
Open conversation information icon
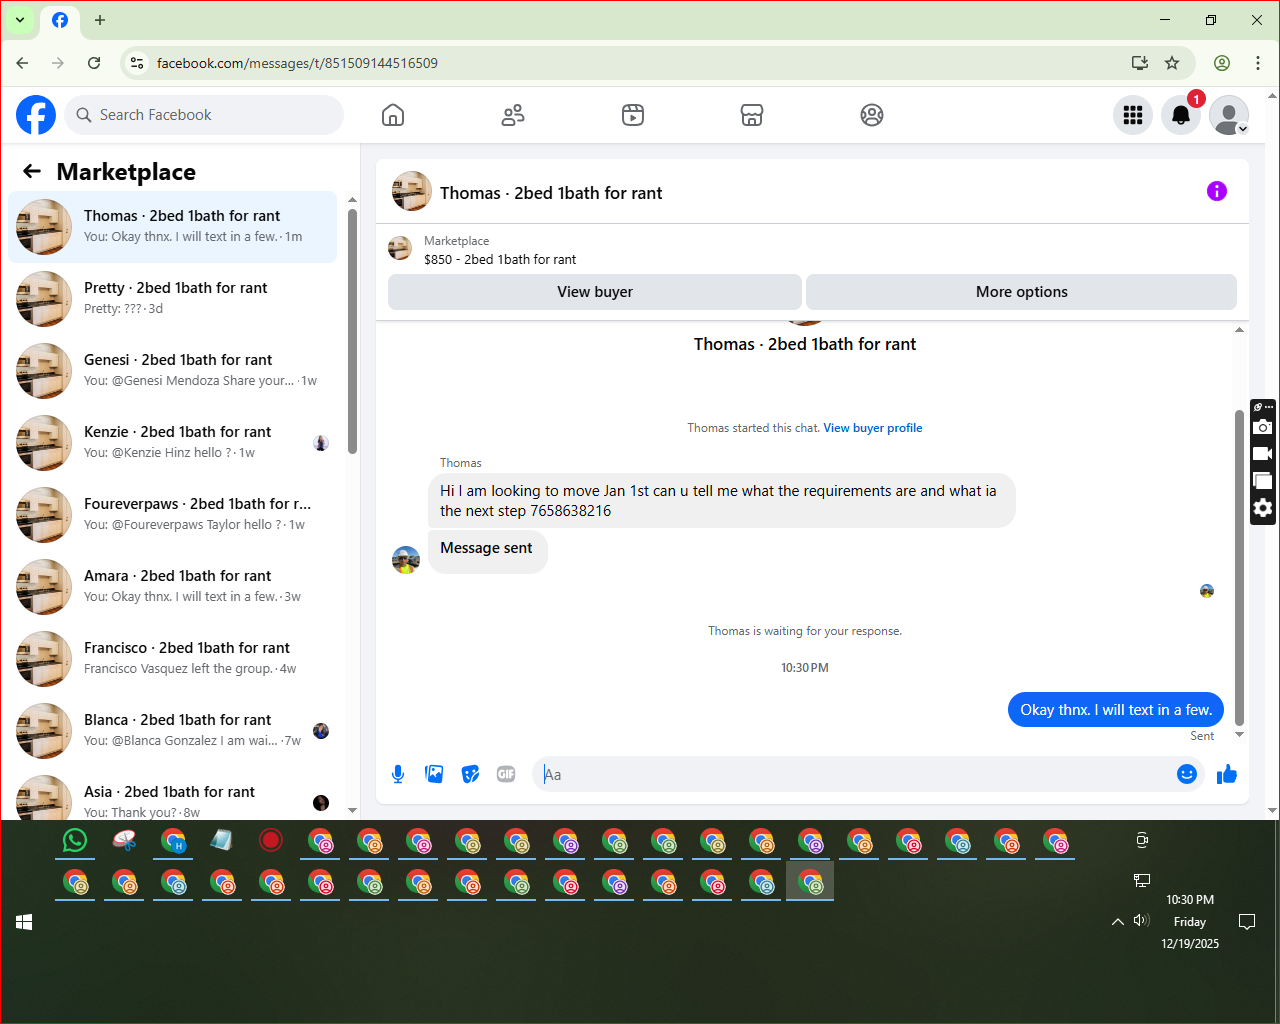[1217, 191]
